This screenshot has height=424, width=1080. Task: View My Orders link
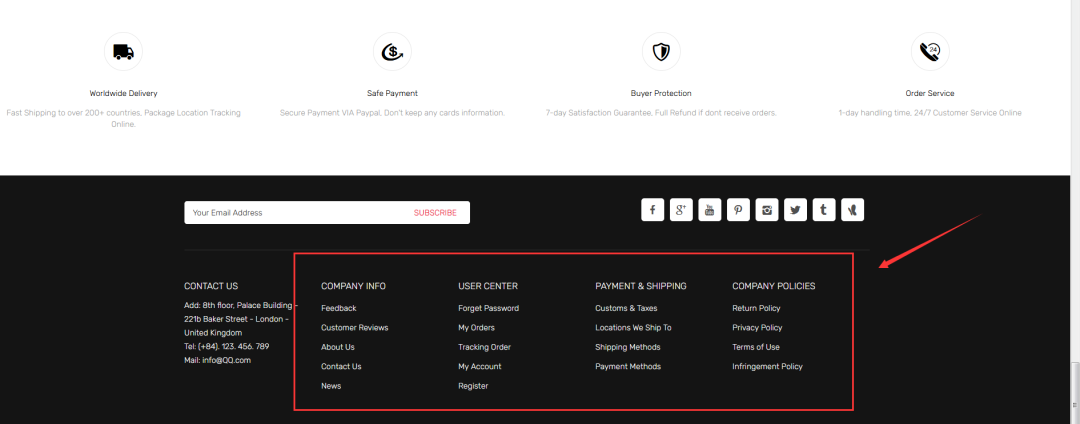(477, 328)
